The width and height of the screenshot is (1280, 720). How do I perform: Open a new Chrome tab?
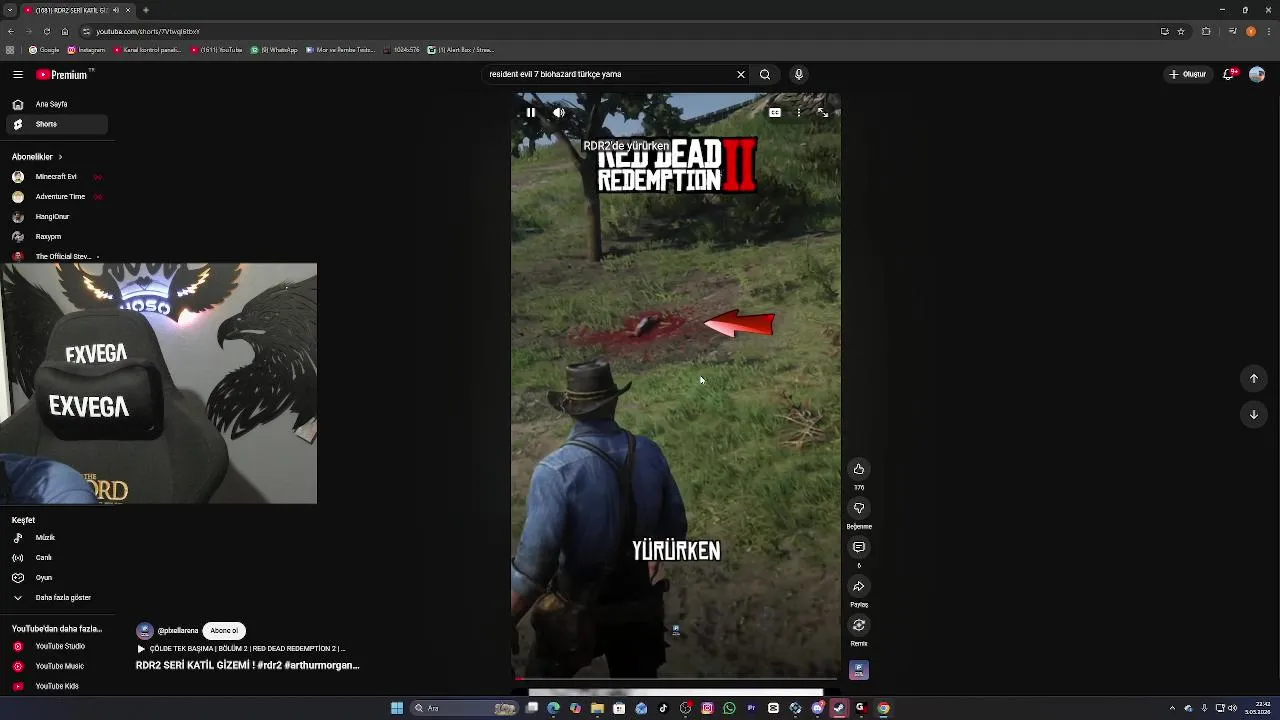pyautogui.click(x=146, y=10)
